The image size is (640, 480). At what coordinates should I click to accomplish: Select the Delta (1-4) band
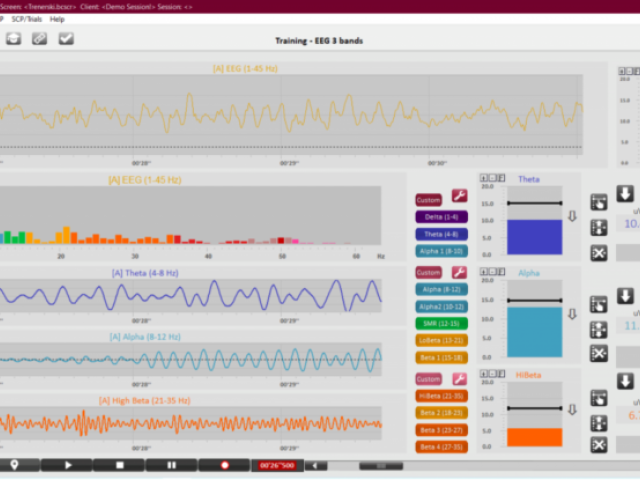coord(441,216)
